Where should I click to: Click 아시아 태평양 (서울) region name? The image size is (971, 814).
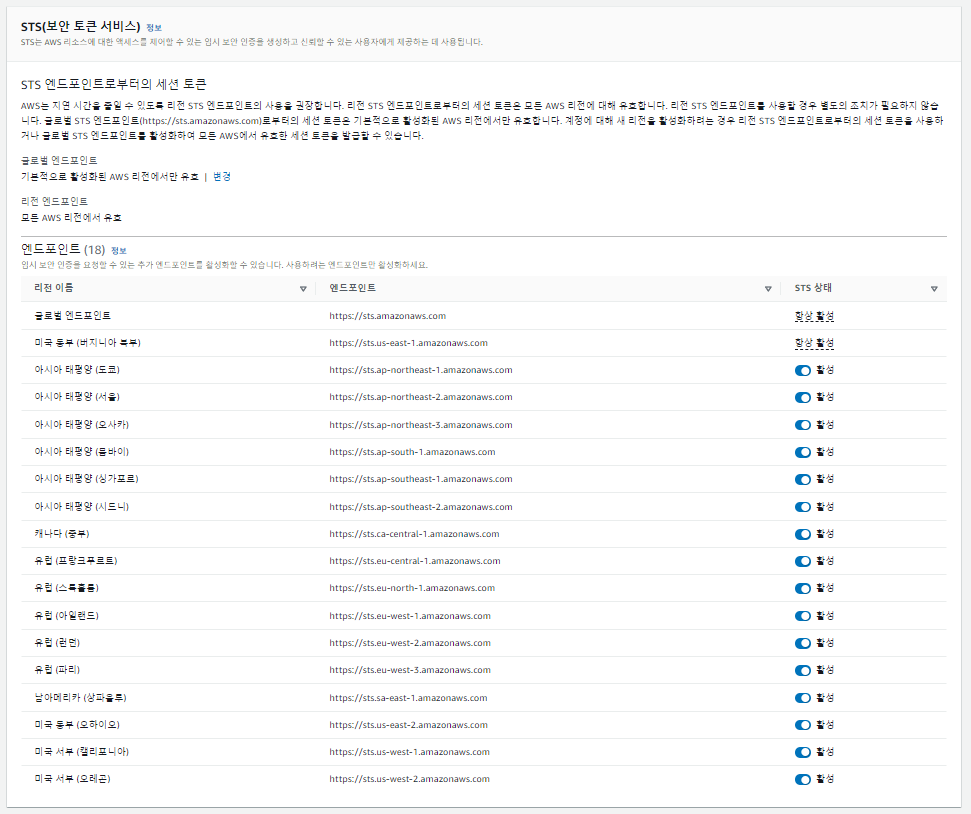77,397
